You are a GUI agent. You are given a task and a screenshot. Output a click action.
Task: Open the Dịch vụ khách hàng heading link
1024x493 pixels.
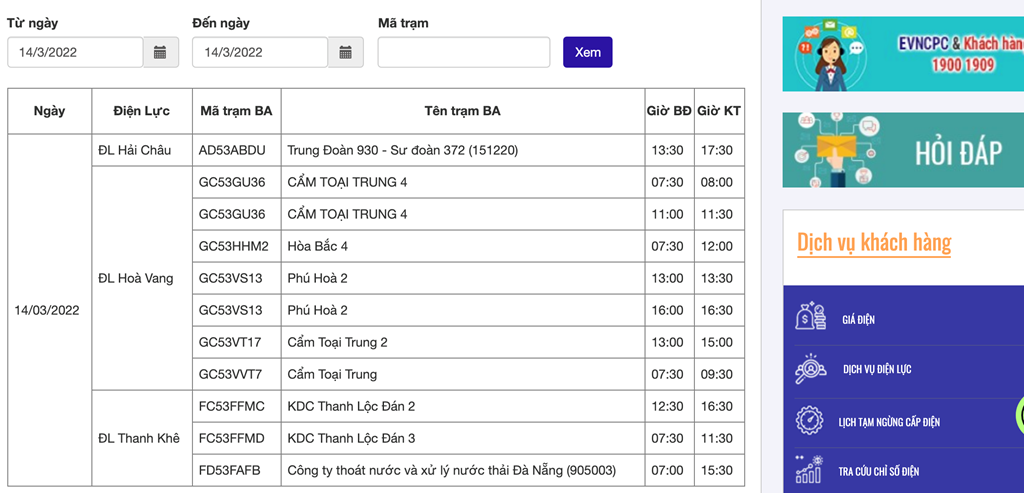tap(874, 242)
